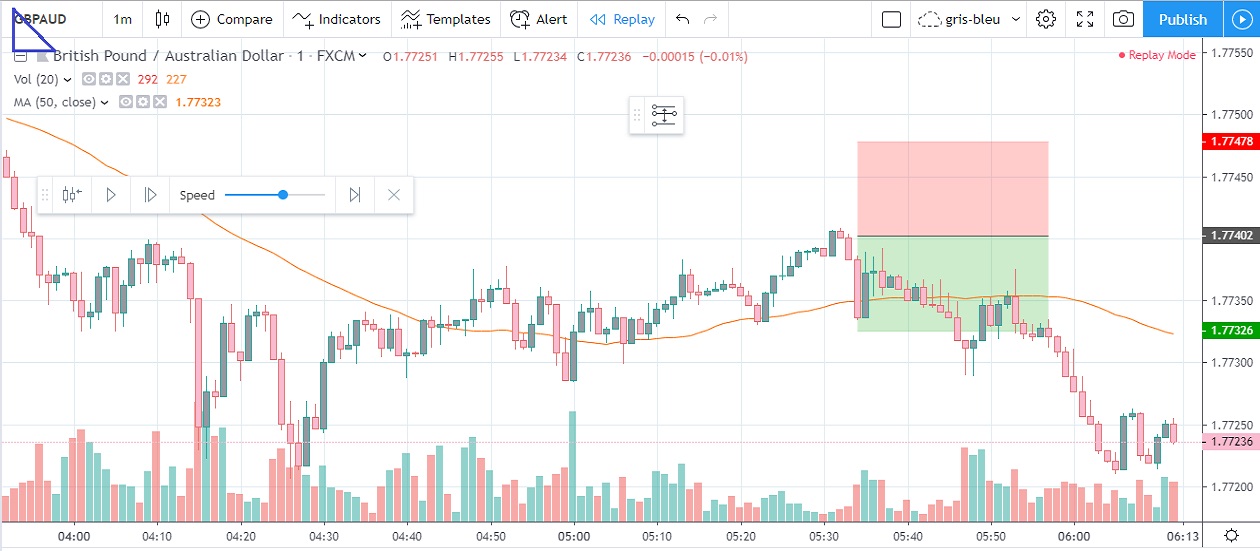Step forward one bar in replay

[150, 195]
